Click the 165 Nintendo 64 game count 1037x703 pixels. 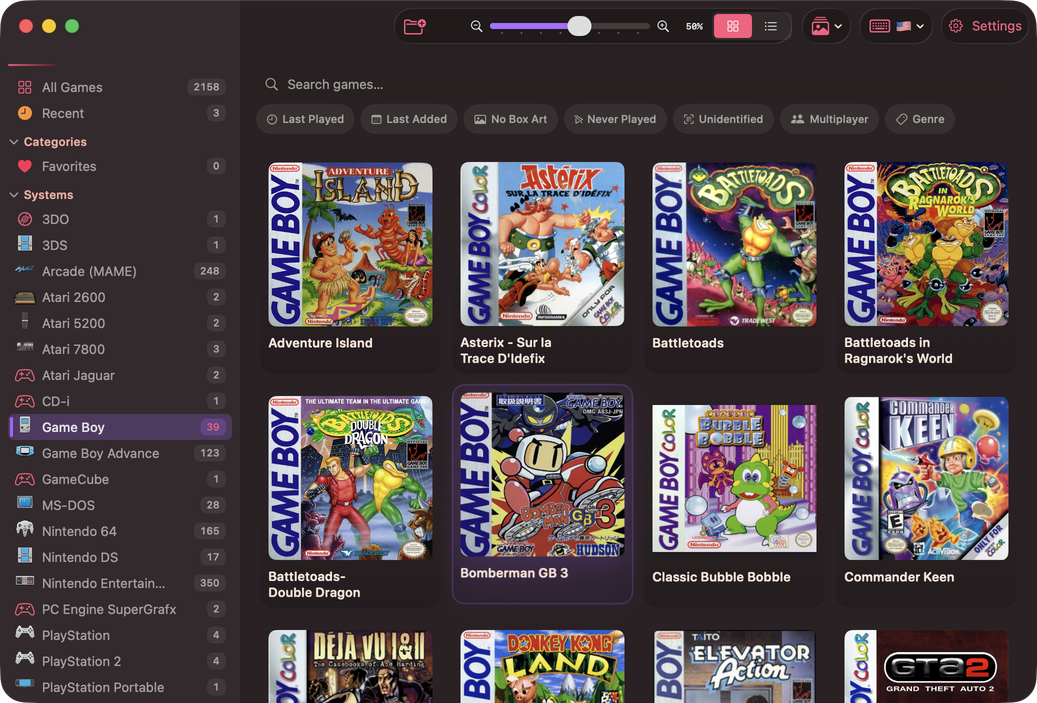210,530
